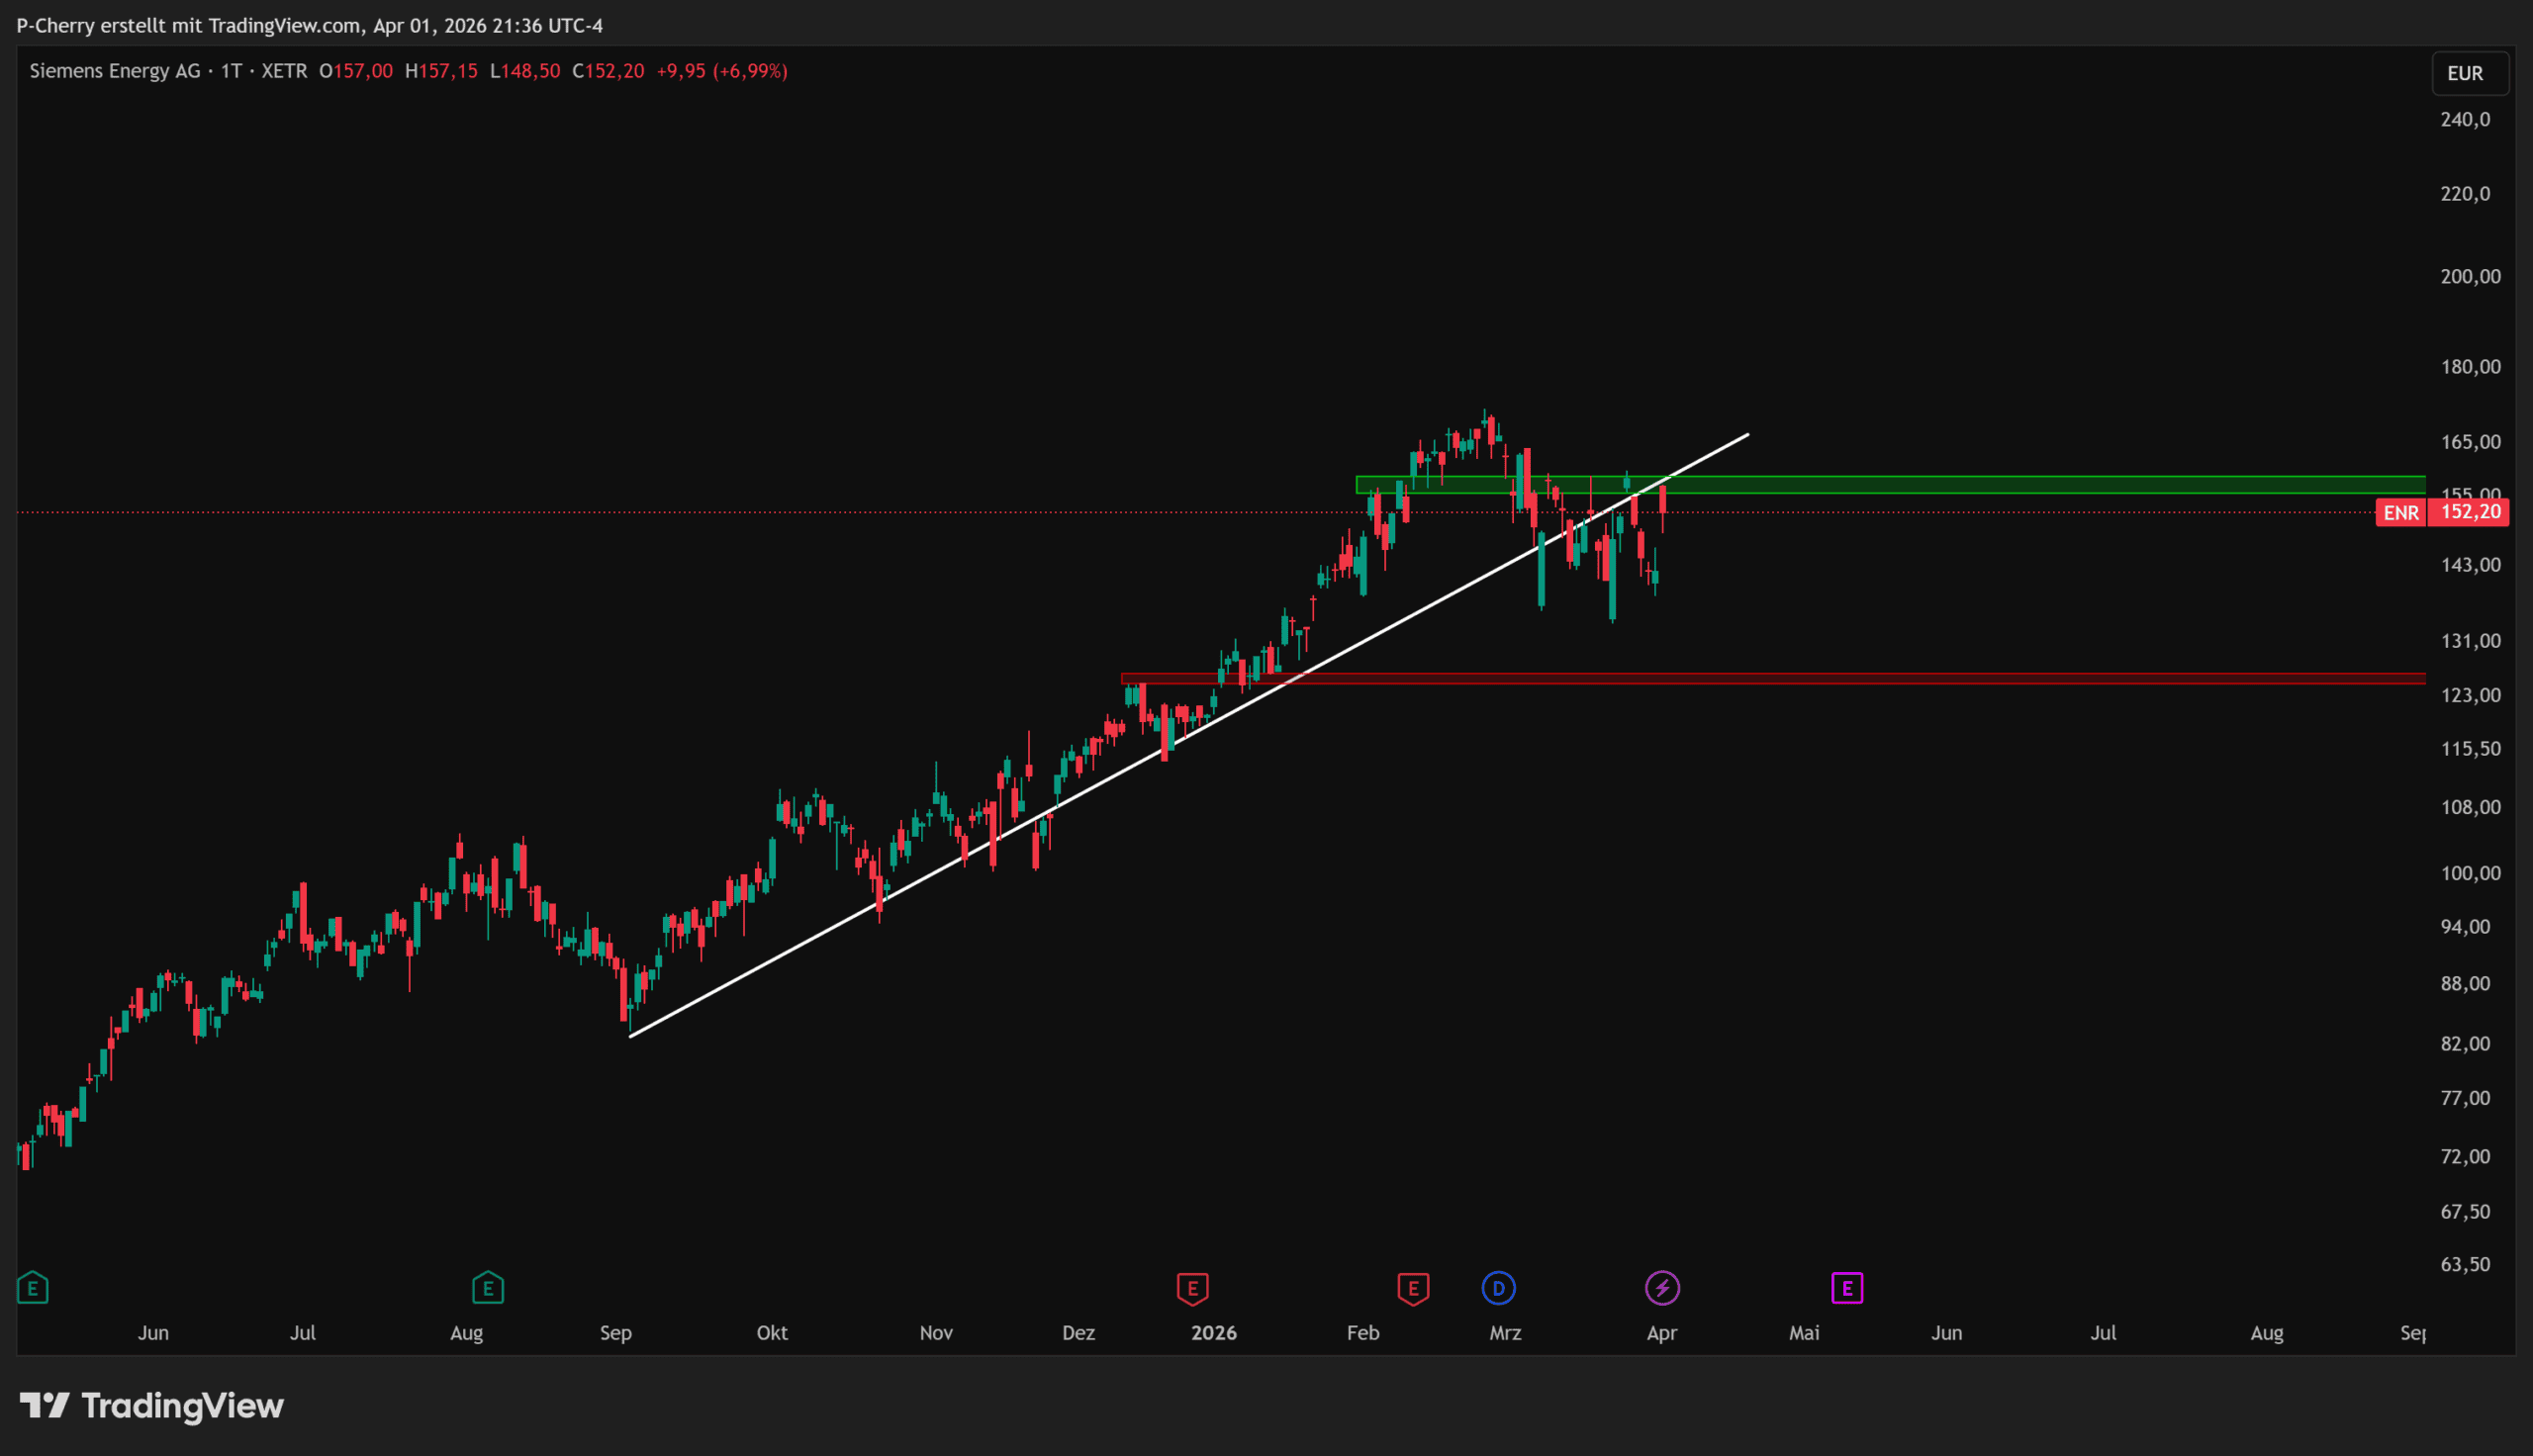This screenshot has width=2533, height=1456.
Task: Click the +9,95 (+6,99%) change value
Action: (x=721, y=71)
